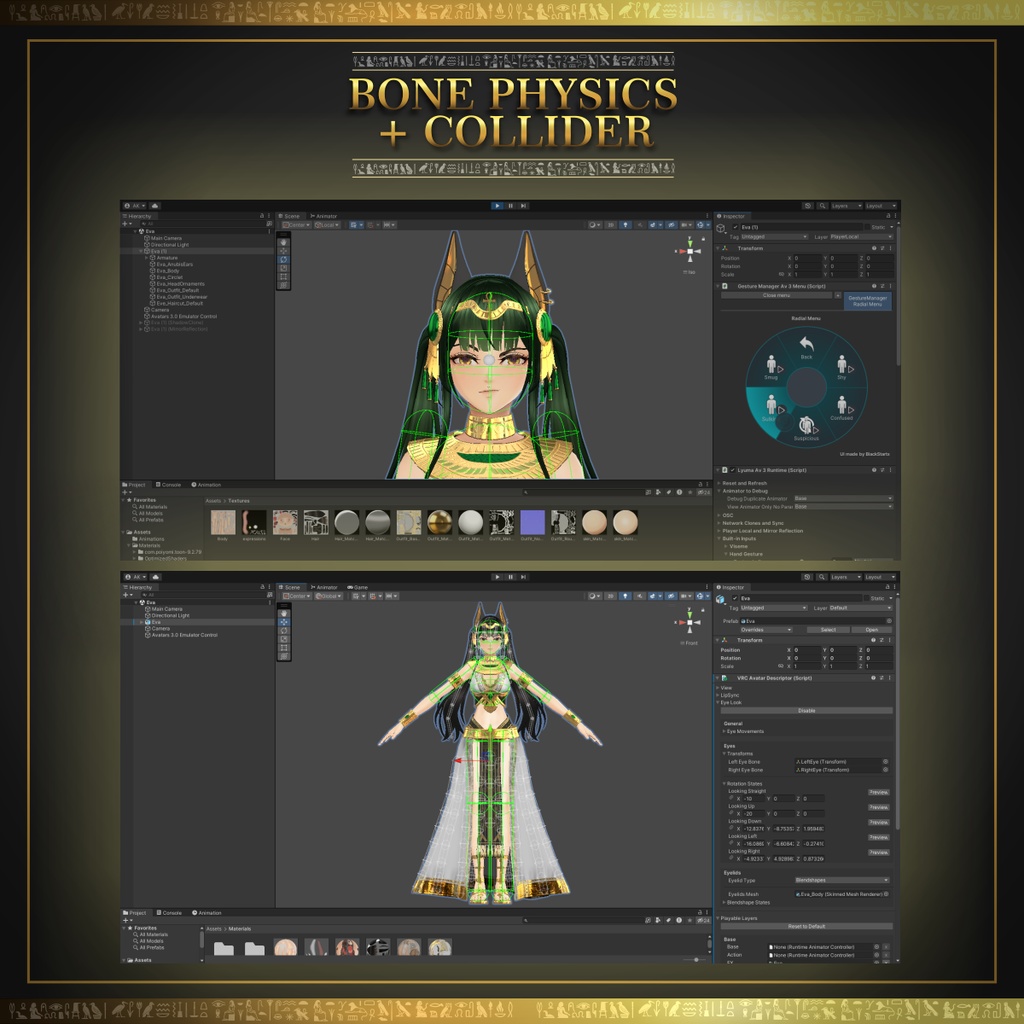Click the asset thumbnail size slider in Materials browser
Viewport: 1024px width, 1024px height.
click(694, 959)
